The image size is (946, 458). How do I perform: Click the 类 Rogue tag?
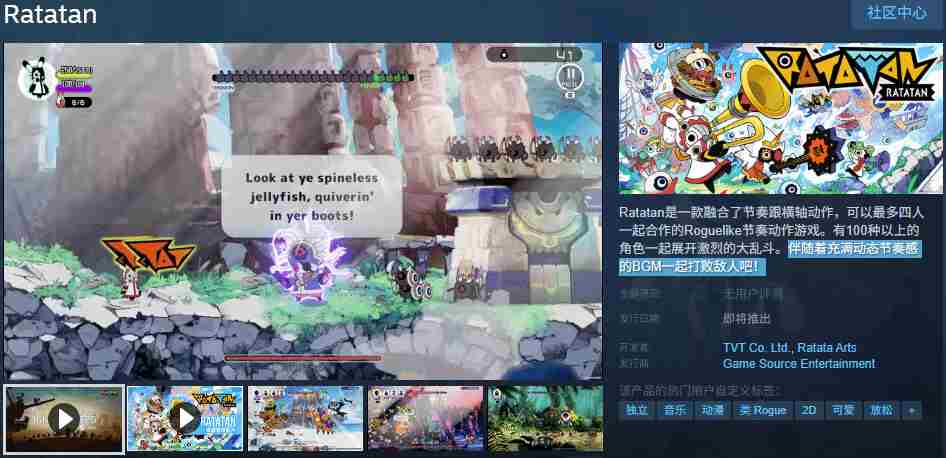762,410
